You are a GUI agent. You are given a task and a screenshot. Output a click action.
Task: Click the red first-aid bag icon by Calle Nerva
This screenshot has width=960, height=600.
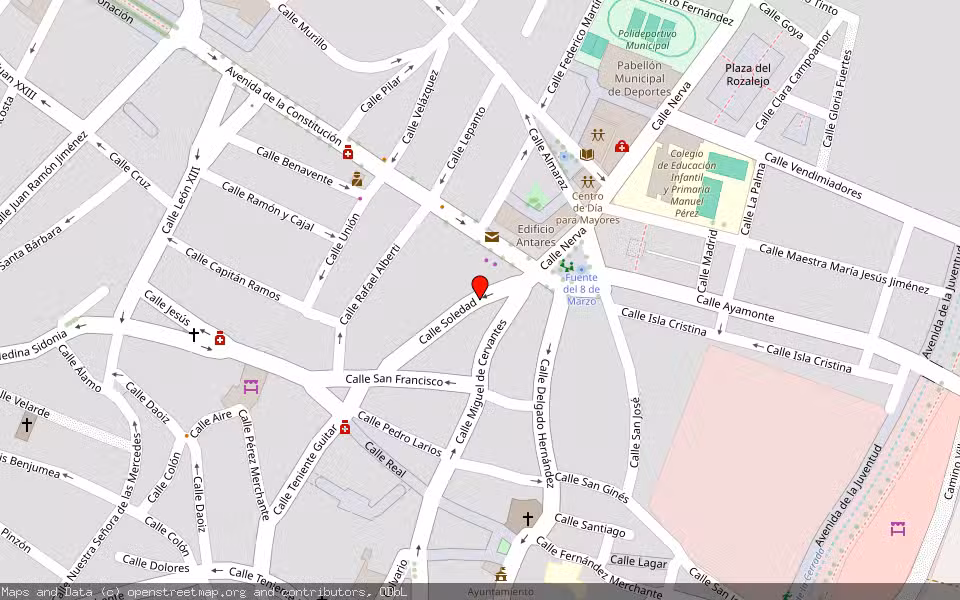pyautogui.click(x=621, y=146)
